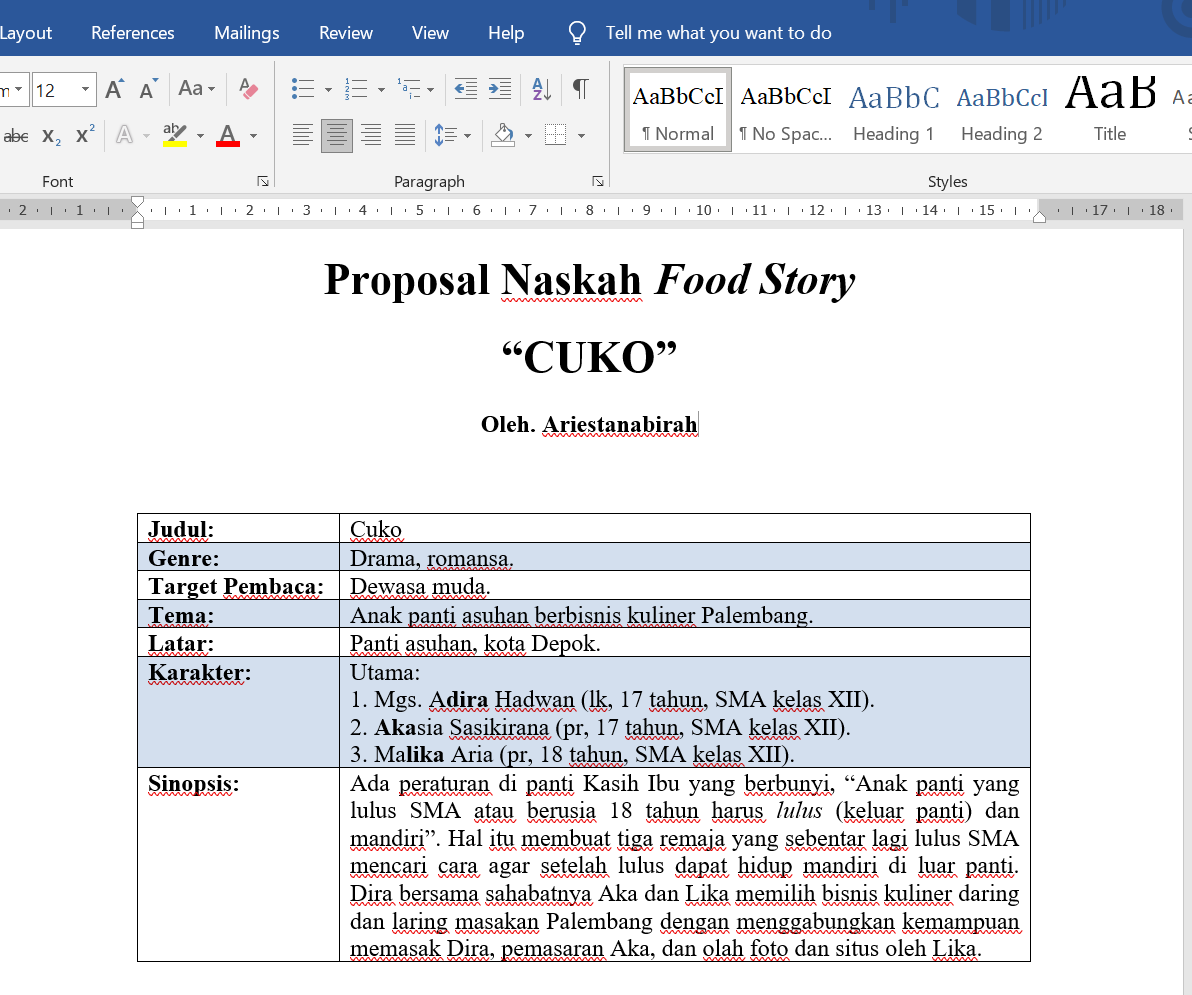Open line and paragraph spacing options
The height and width of the screenshot is (995, 1192).
pyautogui.click(x=445, y=136)
